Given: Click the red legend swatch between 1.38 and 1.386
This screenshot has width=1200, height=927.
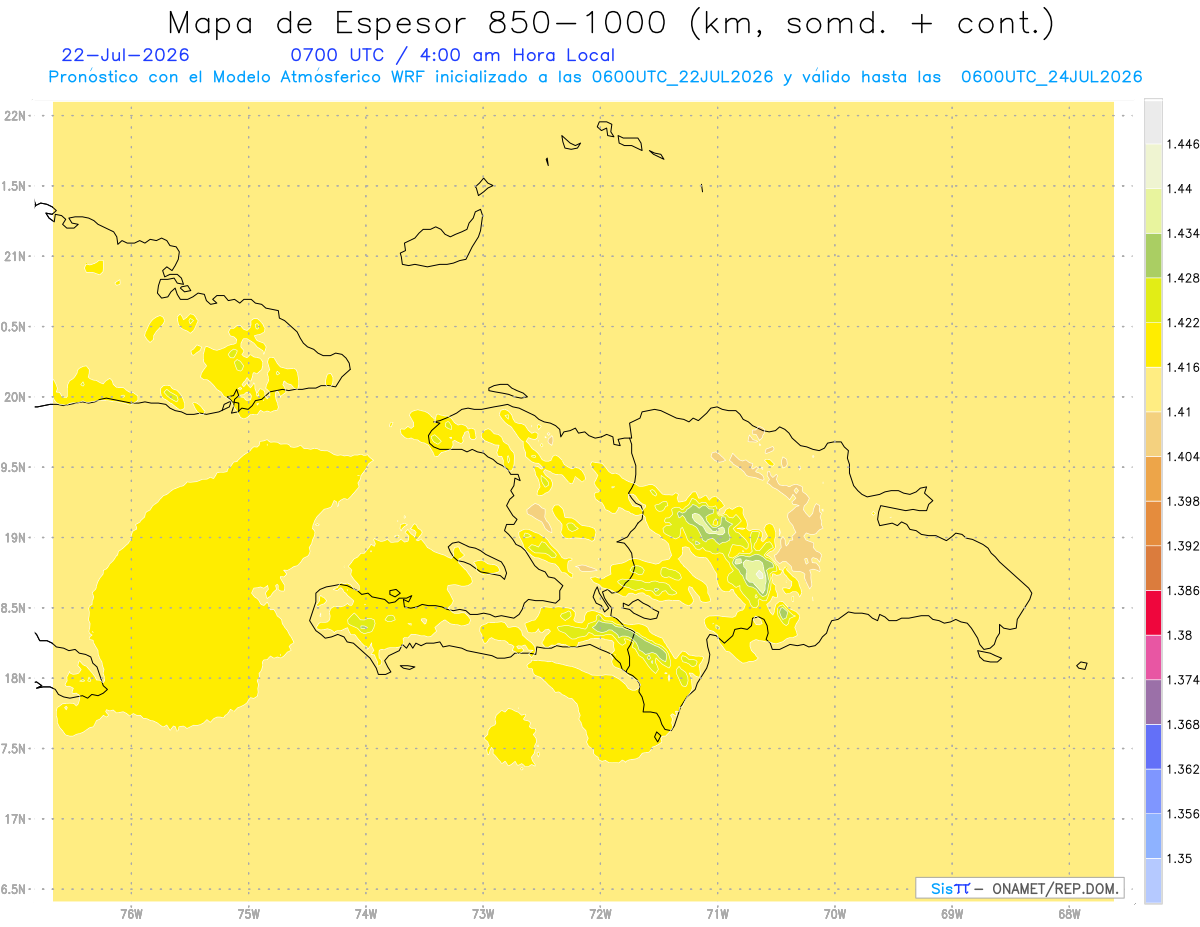Looking at the screenshot, I should tap(1153, 612).
